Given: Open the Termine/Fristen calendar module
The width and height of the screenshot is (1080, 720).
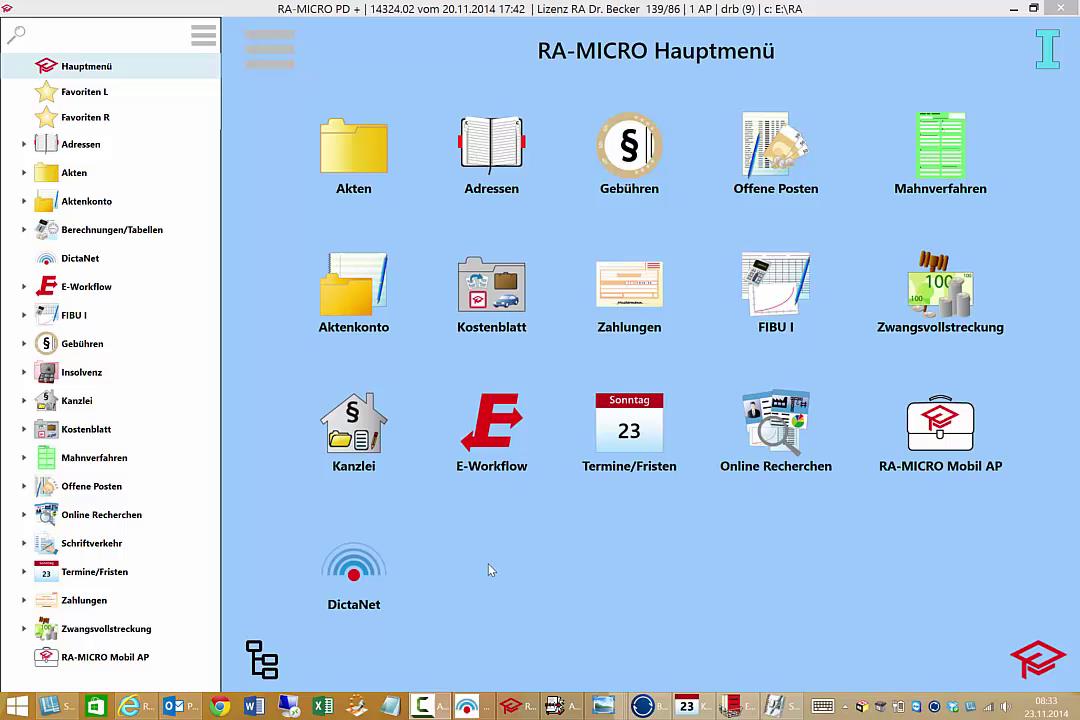Looking at the screenshot, I should (629, 432).
